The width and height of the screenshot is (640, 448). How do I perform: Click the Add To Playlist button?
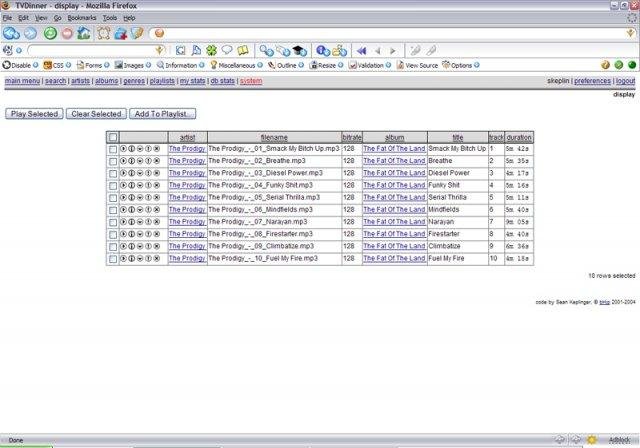pos(162,114)
